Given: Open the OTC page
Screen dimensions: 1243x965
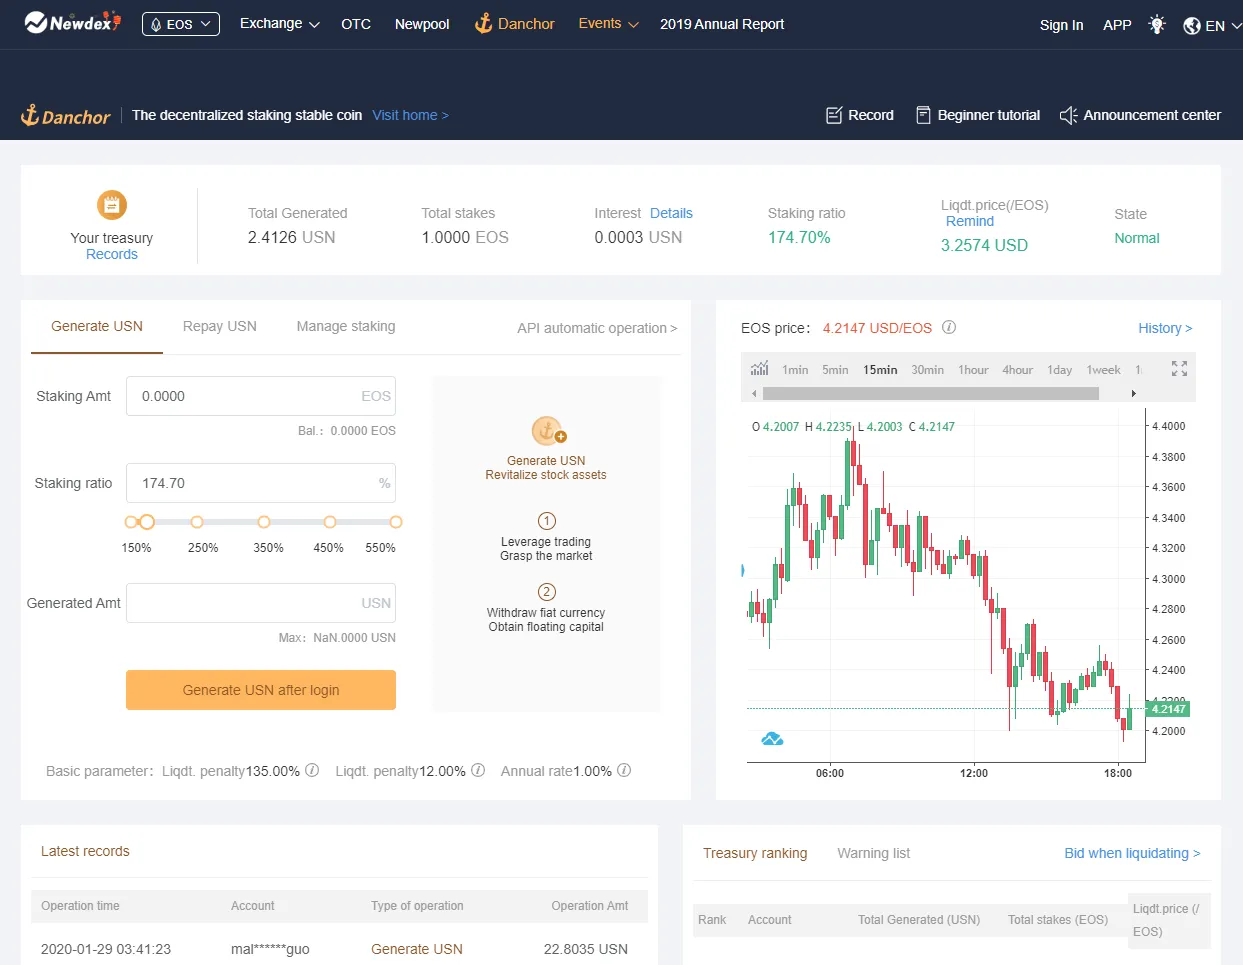Looking at the screenshot, I should coord(356,24).
